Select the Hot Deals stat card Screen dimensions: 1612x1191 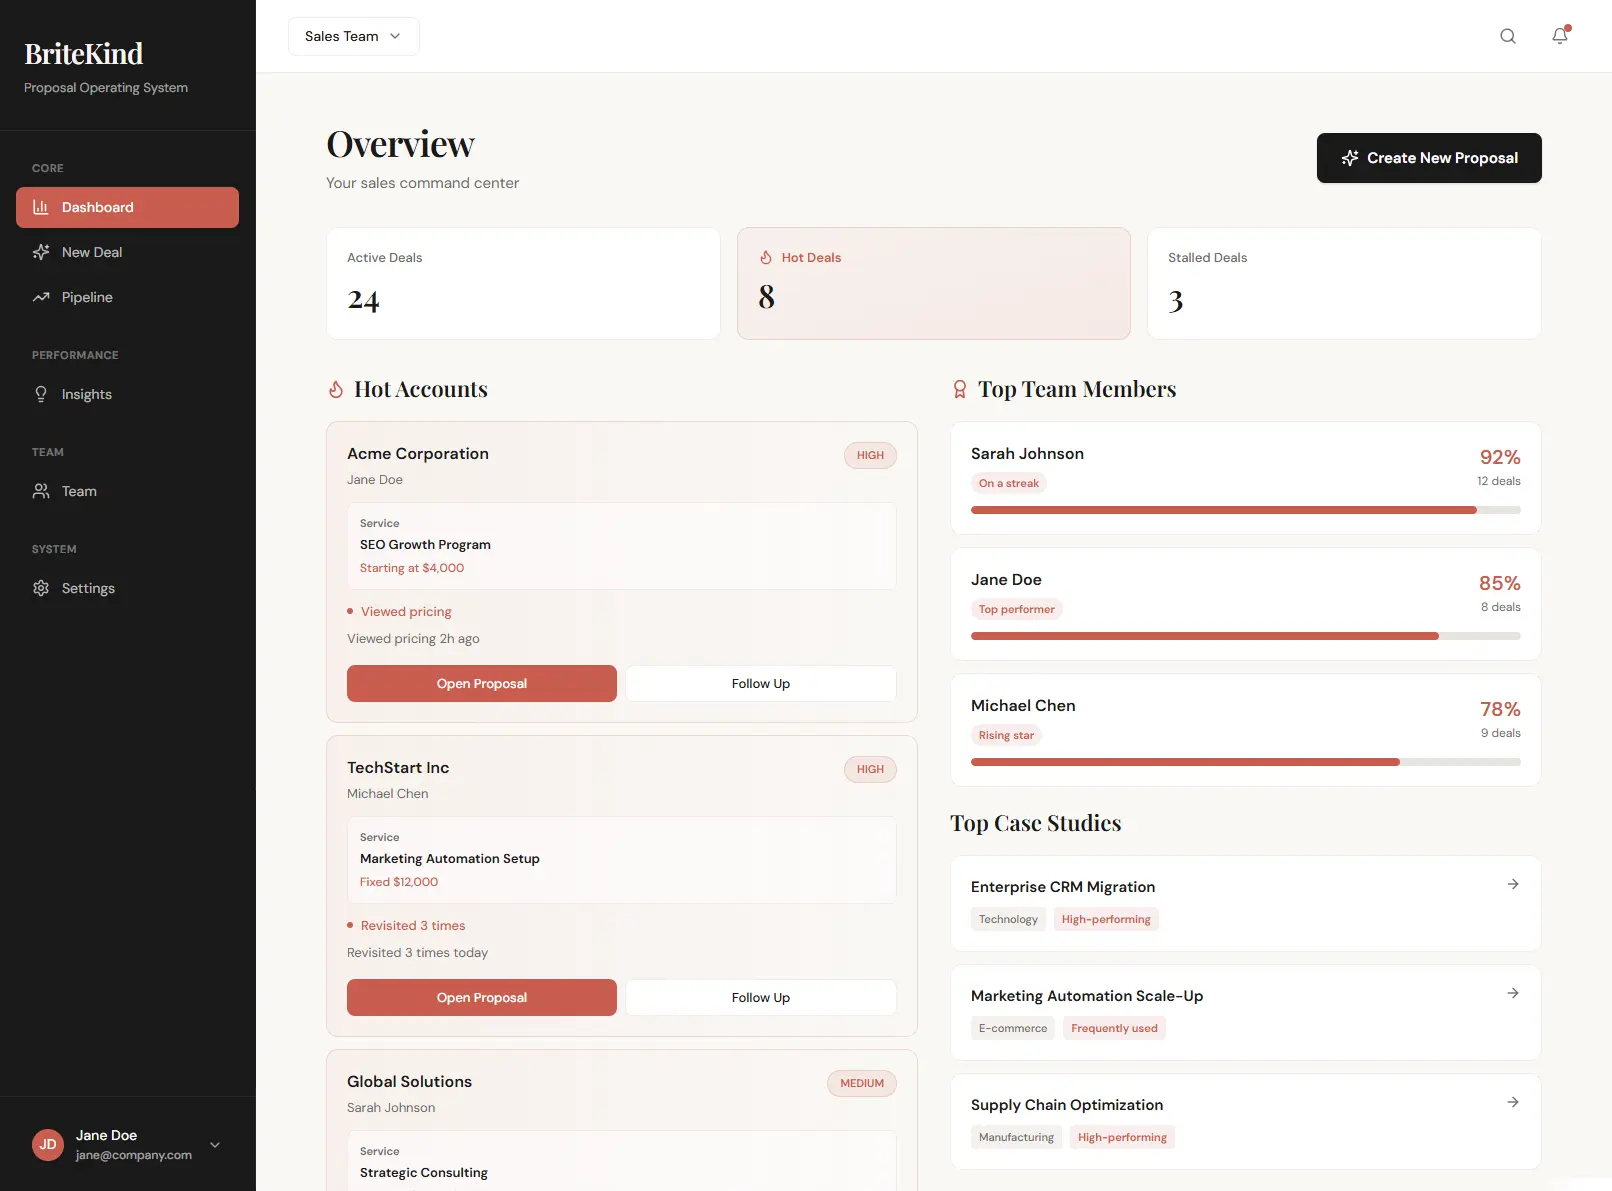coord(933,283)
